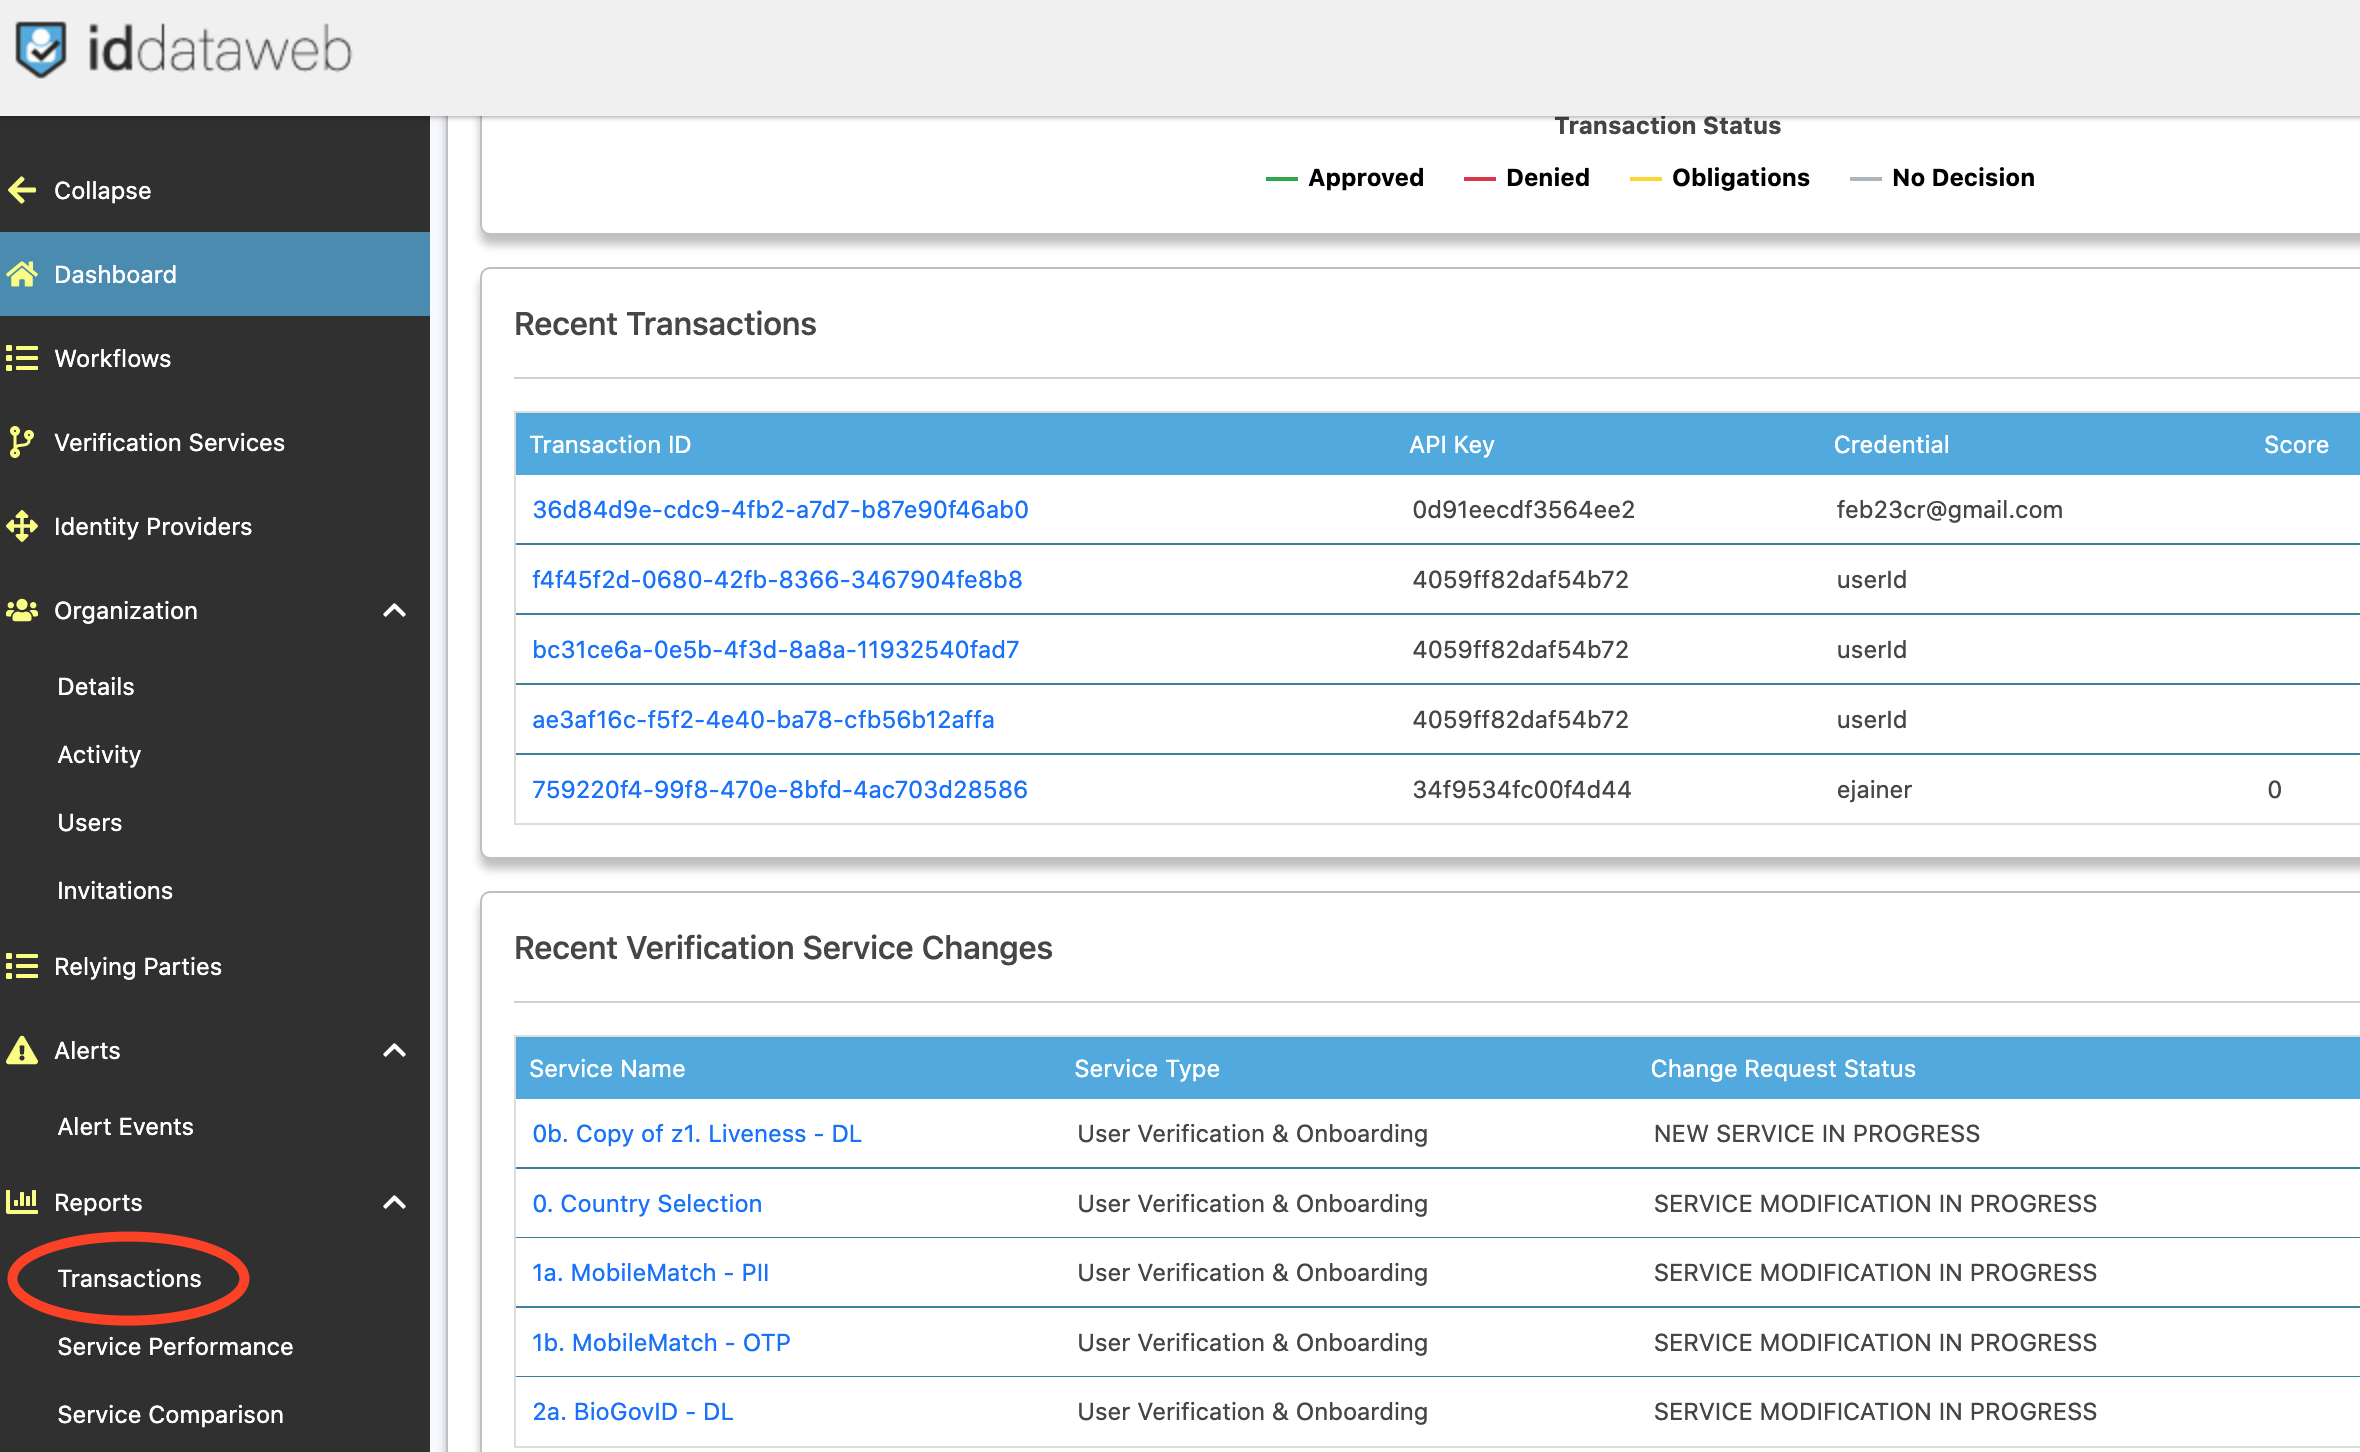The image size is (2360, 1452).
Task: Open transaction 36d84d9e-cdc9-4fb2-a7d7-b87e90f46ab0
Action: pos(780,510)
